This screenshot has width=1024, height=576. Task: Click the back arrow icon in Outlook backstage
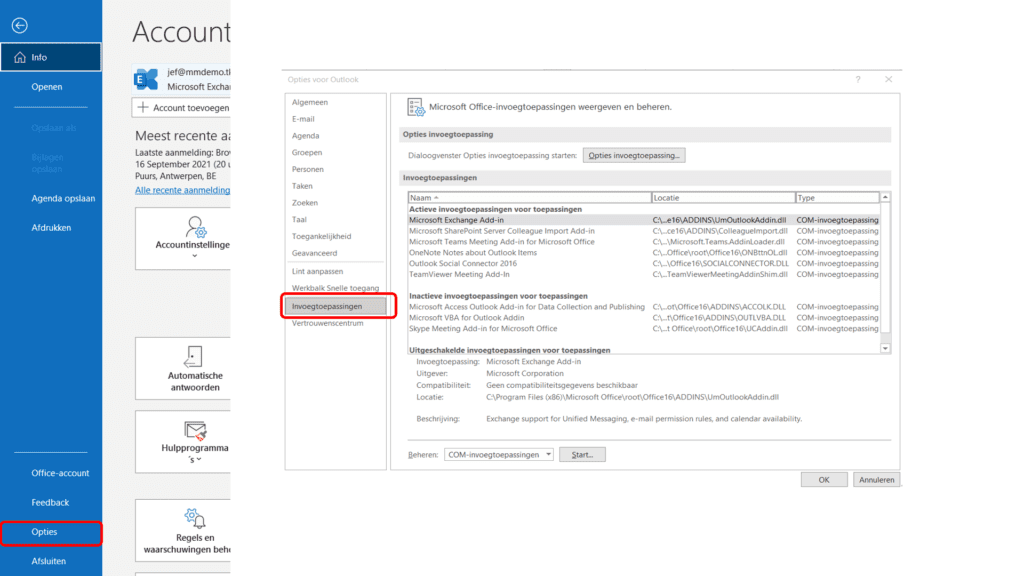tap(20, 25)
